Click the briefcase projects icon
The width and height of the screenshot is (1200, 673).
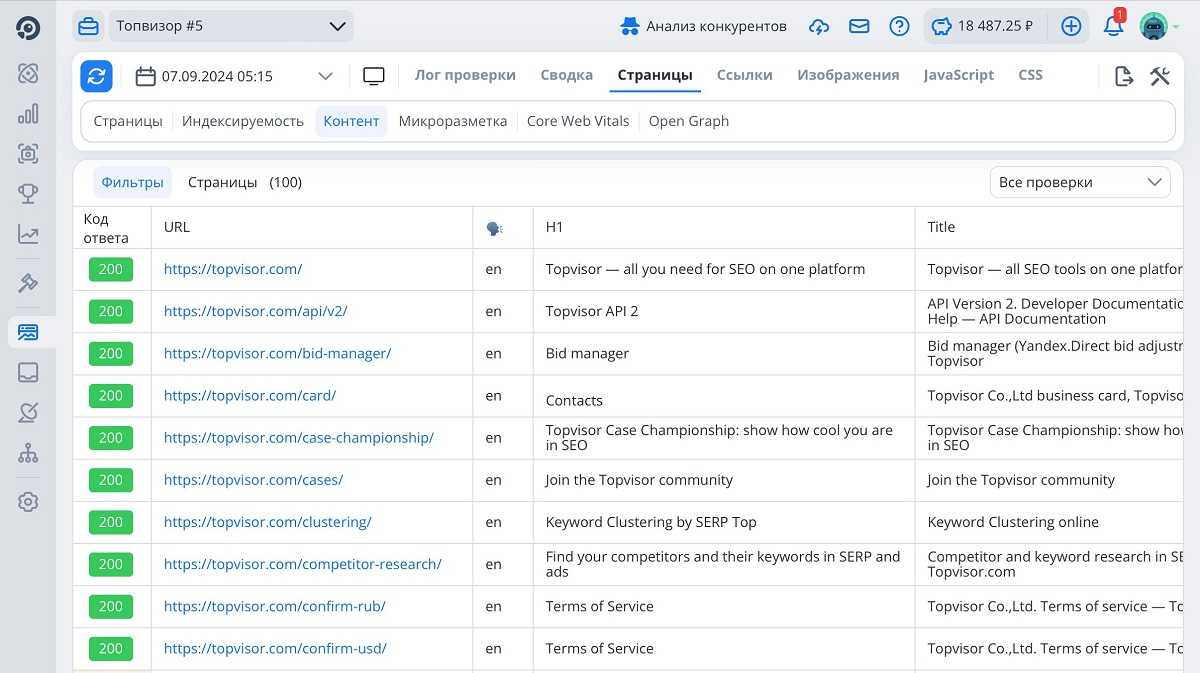[88, 26]
